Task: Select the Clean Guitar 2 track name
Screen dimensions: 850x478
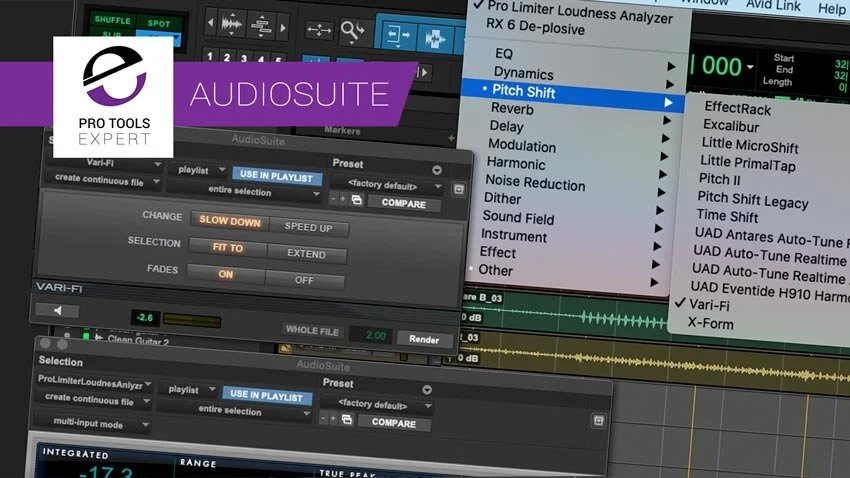Action: pos(138,341)
